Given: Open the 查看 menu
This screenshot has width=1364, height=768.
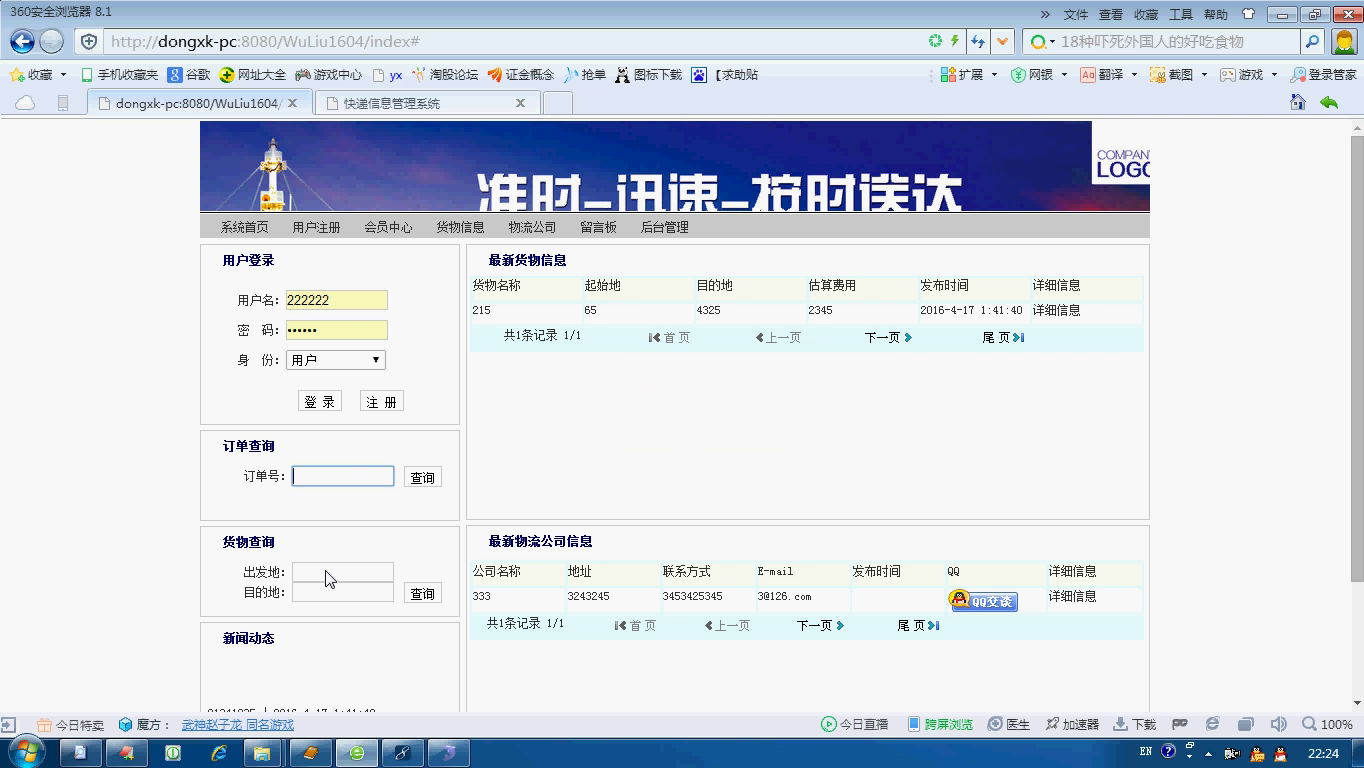Looking at the screenshot, I should tap(1110, 14).
